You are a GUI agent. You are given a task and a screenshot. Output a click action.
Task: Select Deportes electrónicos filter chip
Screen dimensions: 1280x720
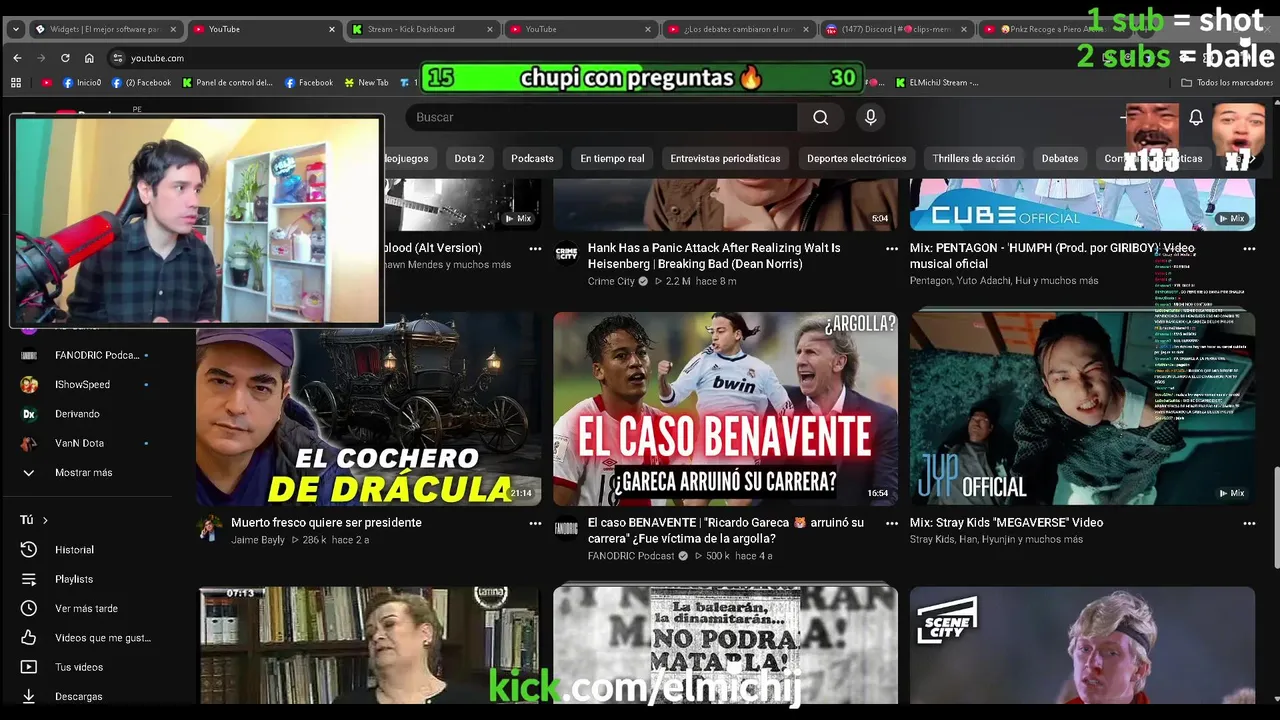pyautogui.click(x=856, y=158)
